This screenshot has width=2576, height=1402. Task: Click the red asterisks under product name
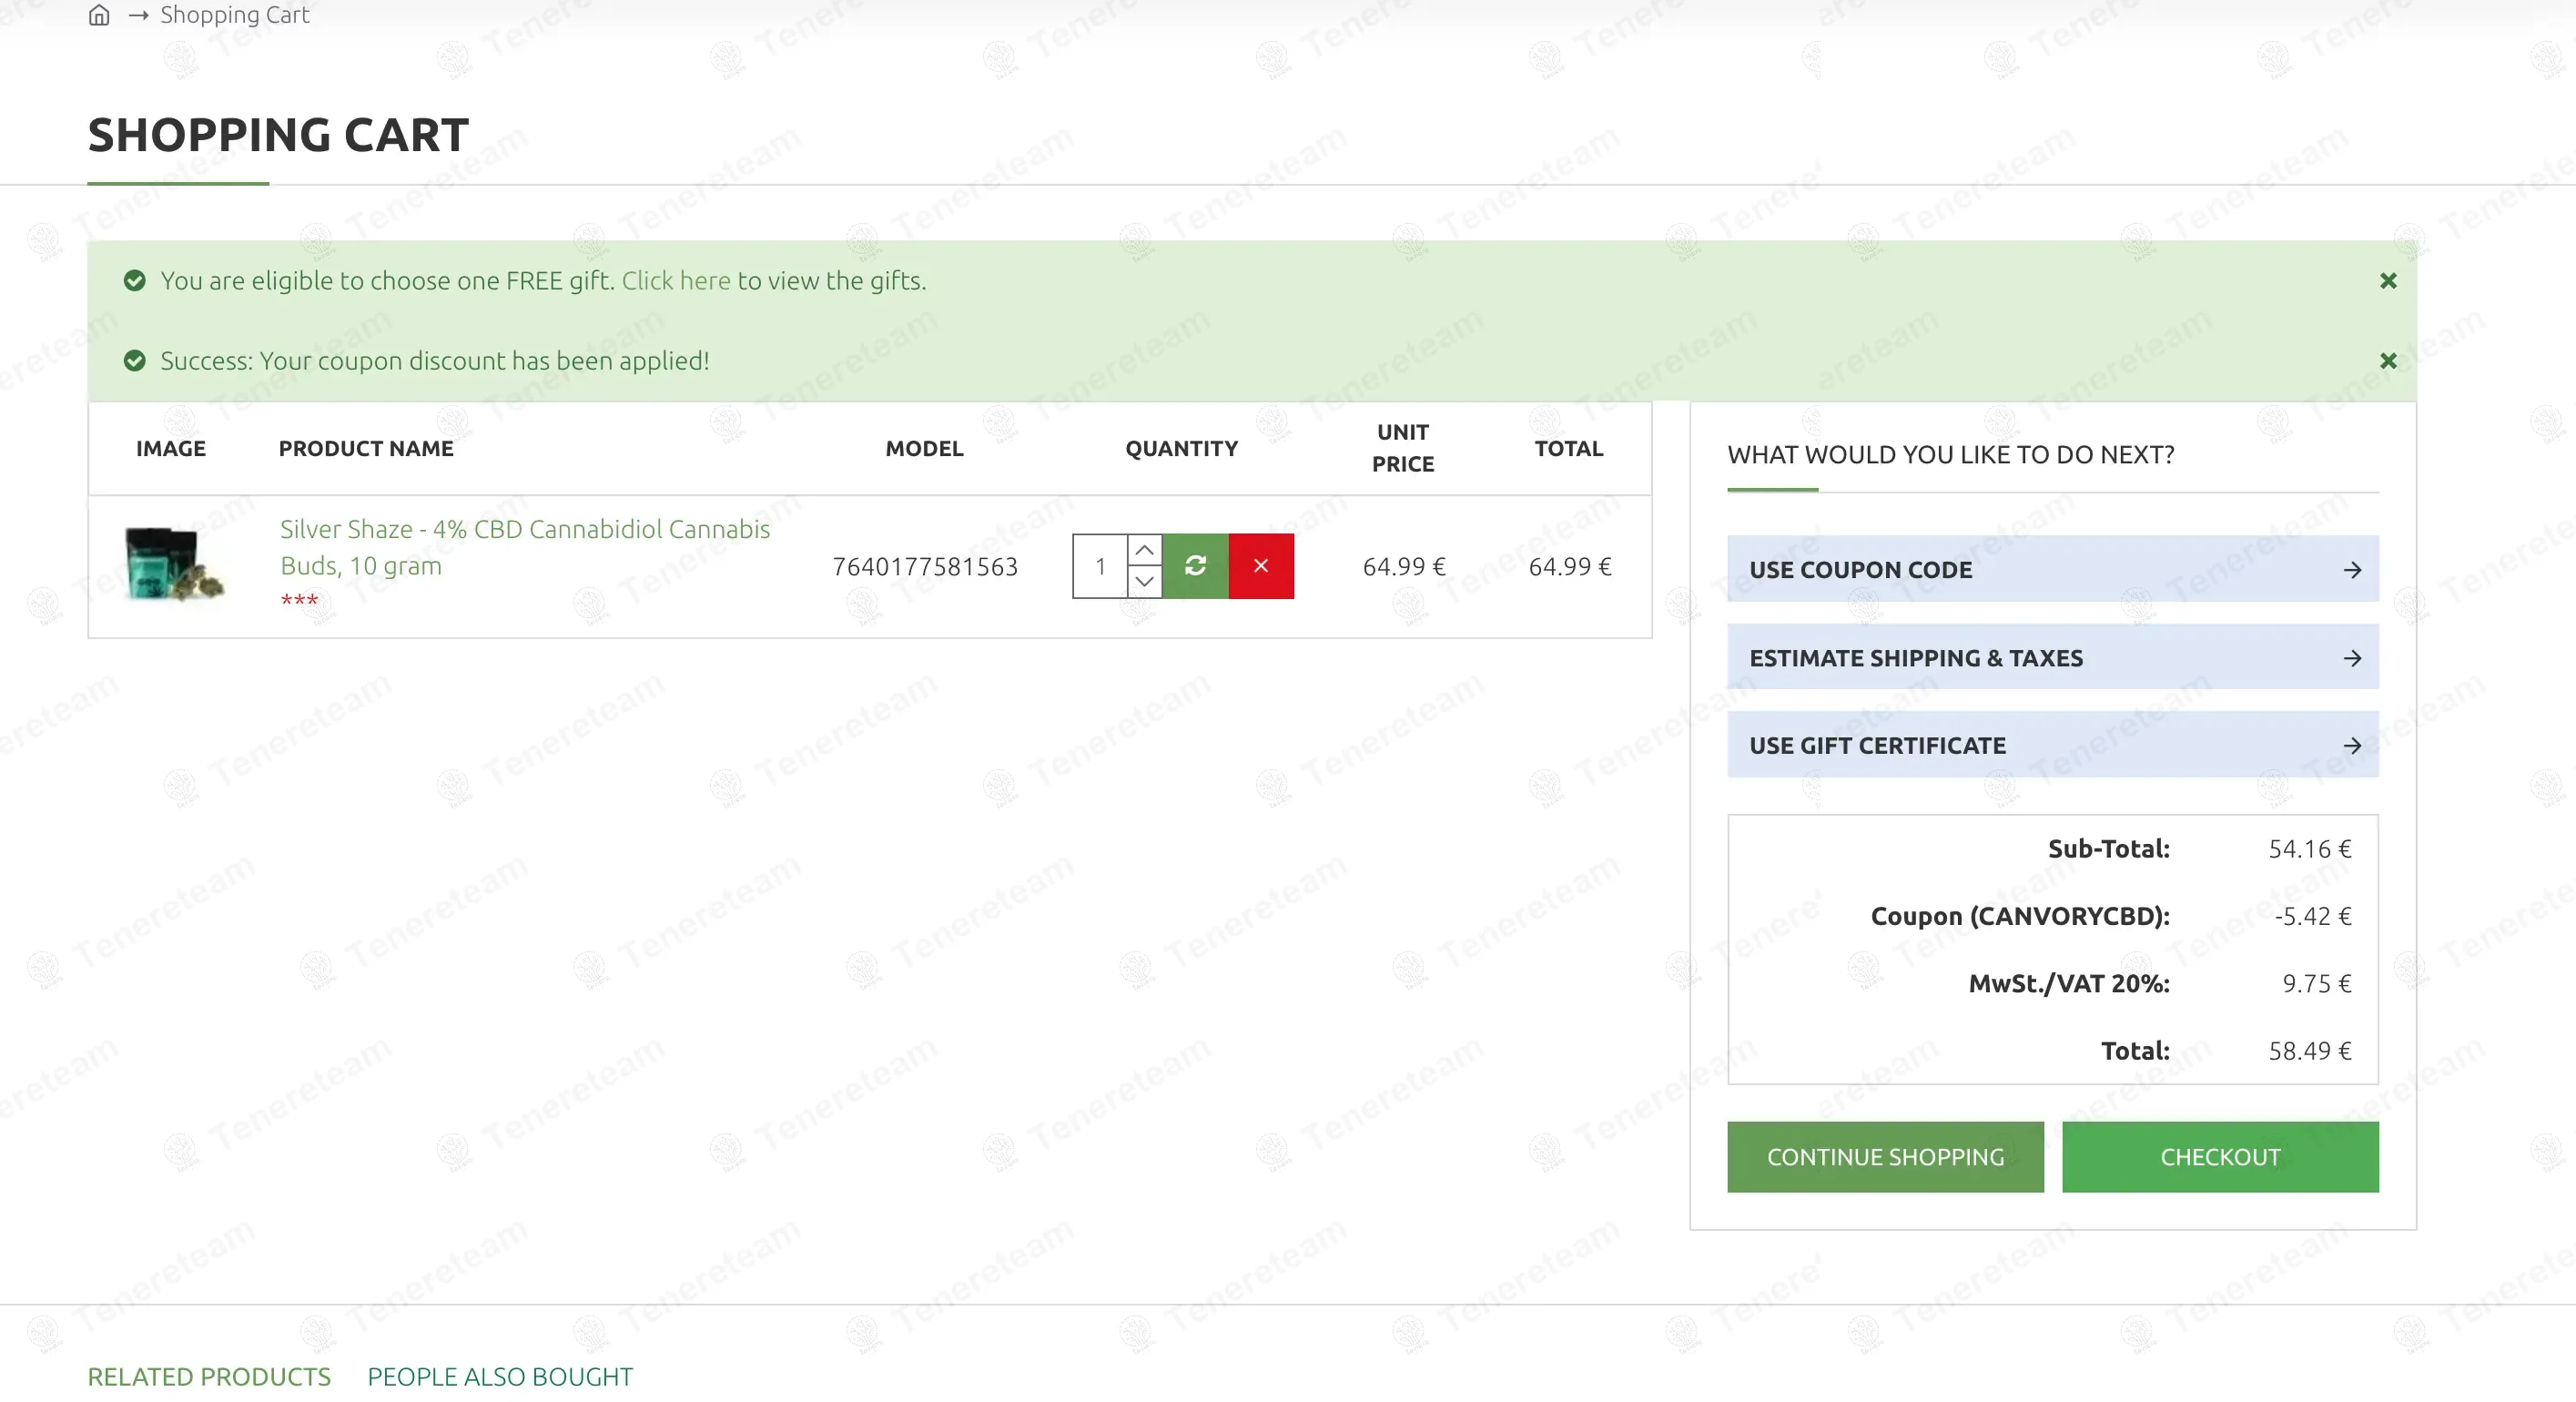(299, 600)
